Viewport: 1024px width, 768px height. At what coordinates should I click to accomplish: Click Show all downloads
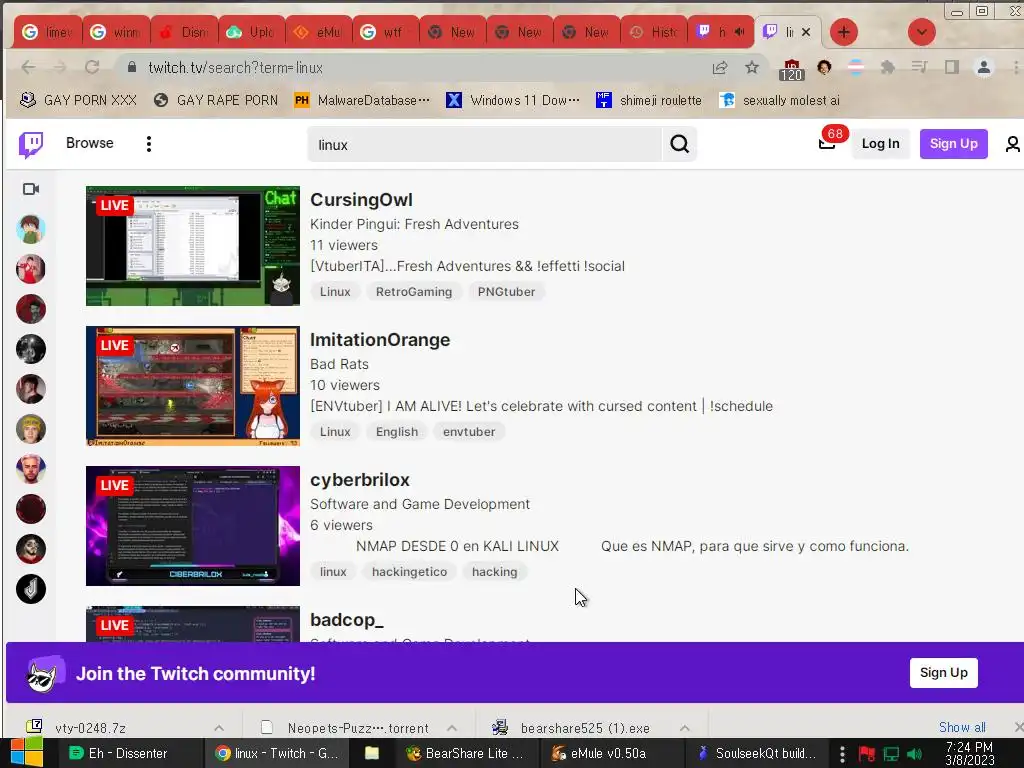tap(962, 728)
